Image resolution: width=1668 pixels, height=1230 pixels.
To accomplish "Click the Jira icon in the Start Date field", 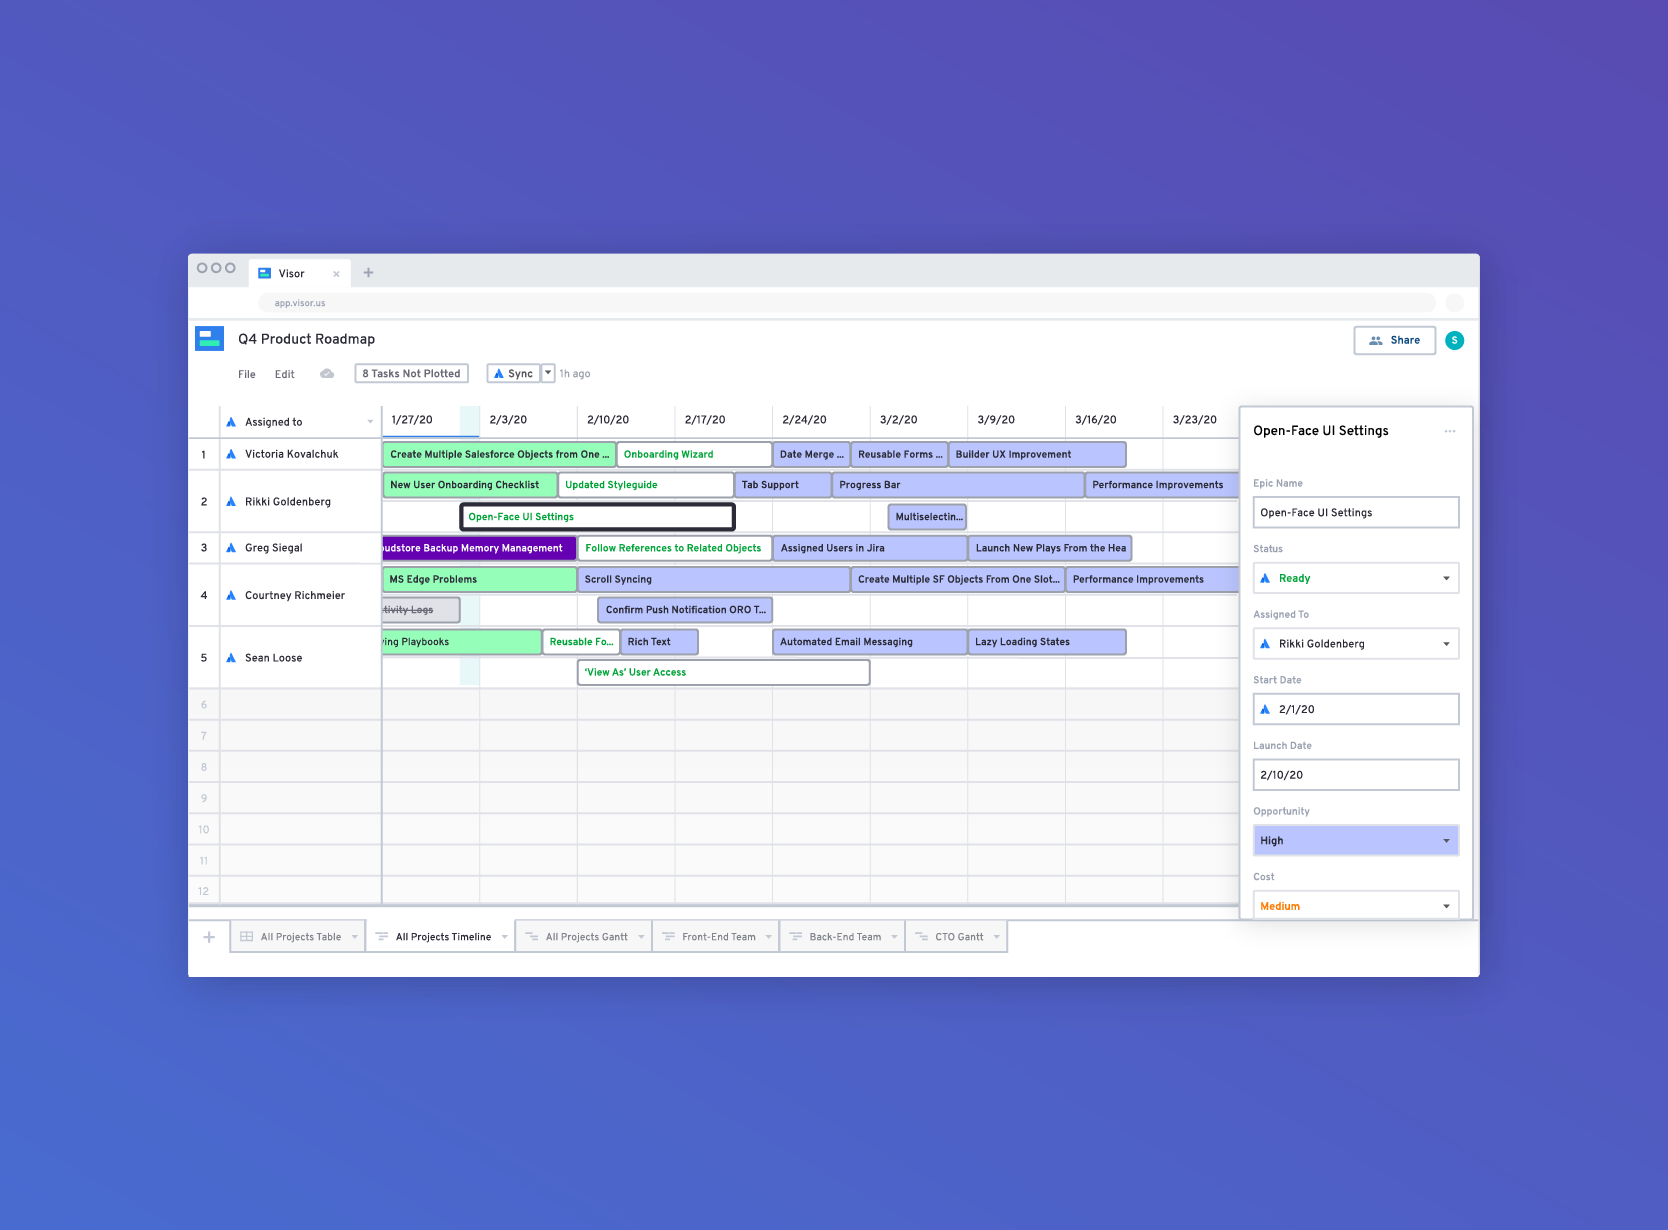I will pyautogui.click(x=1265, y=709).
